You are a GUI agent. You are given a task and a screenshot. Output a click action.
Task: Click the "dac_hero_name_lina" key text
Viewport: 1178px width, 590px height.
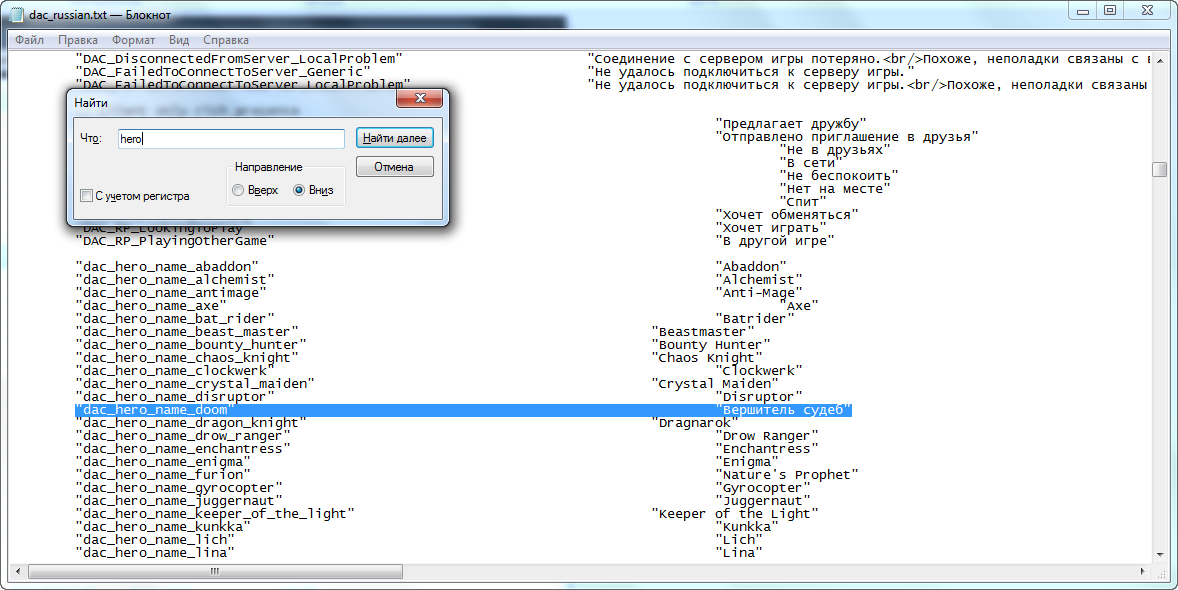pos(155,553)
